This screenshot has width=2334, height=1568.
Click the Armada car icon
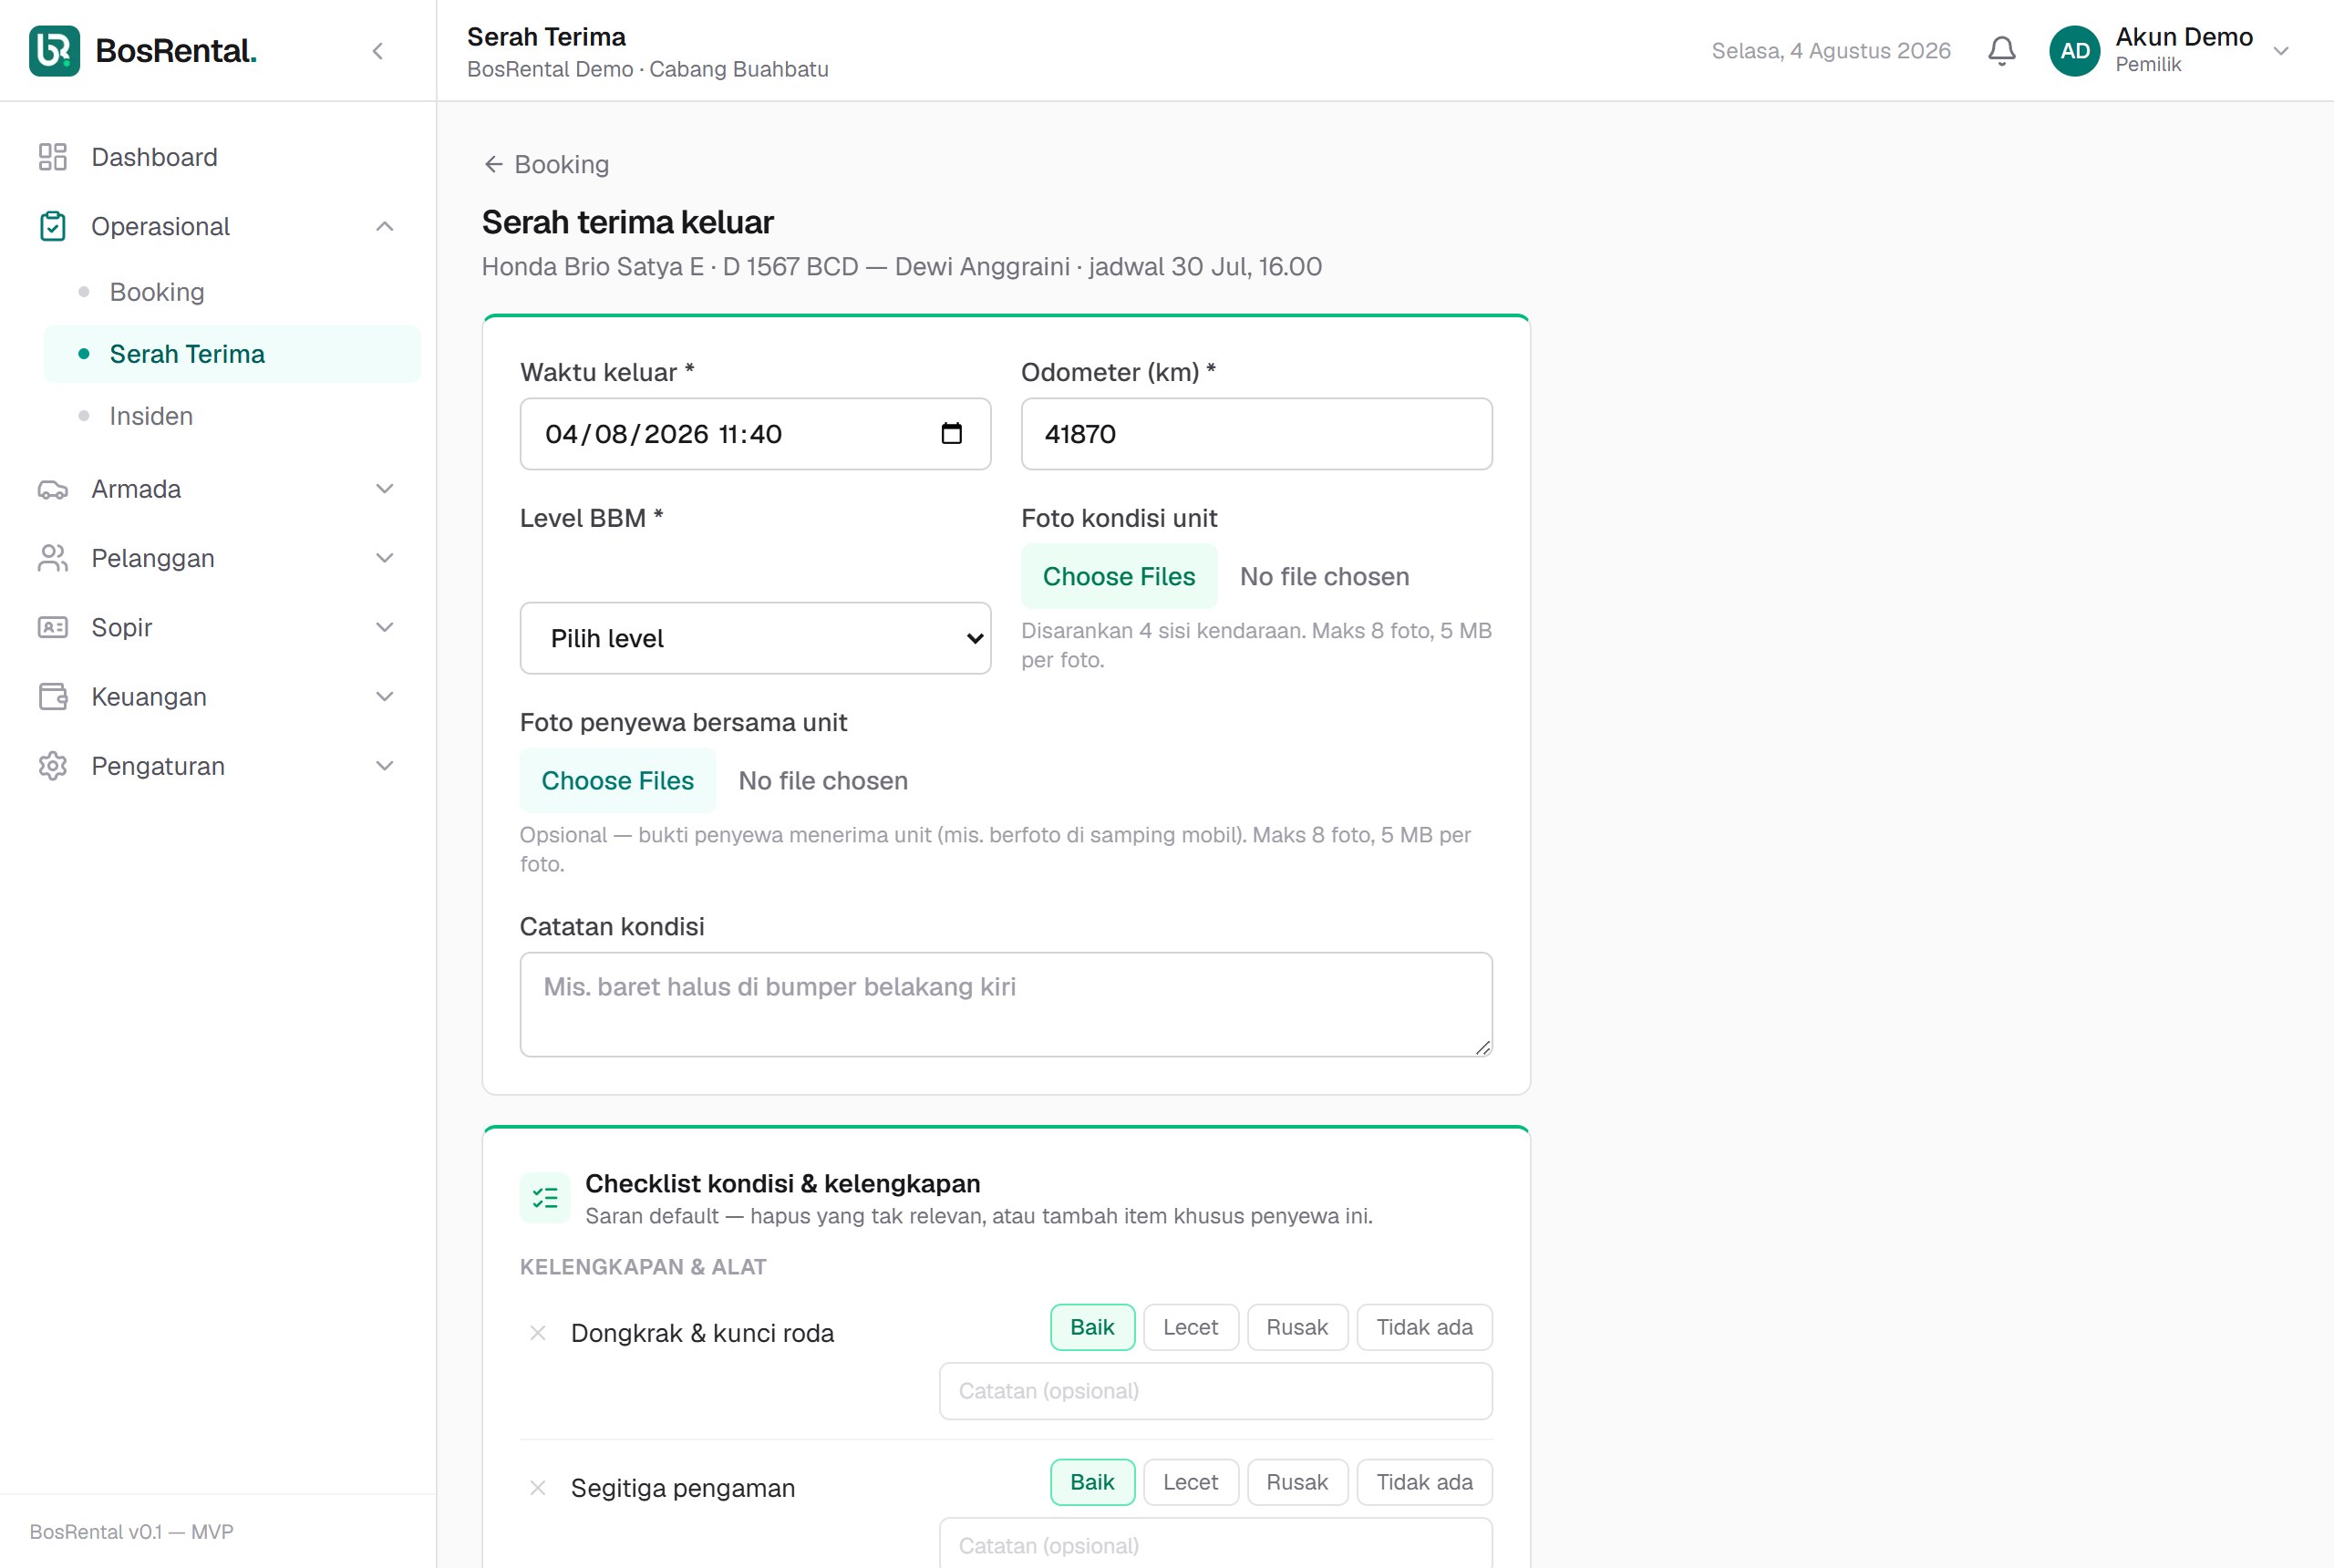point(53,489)
